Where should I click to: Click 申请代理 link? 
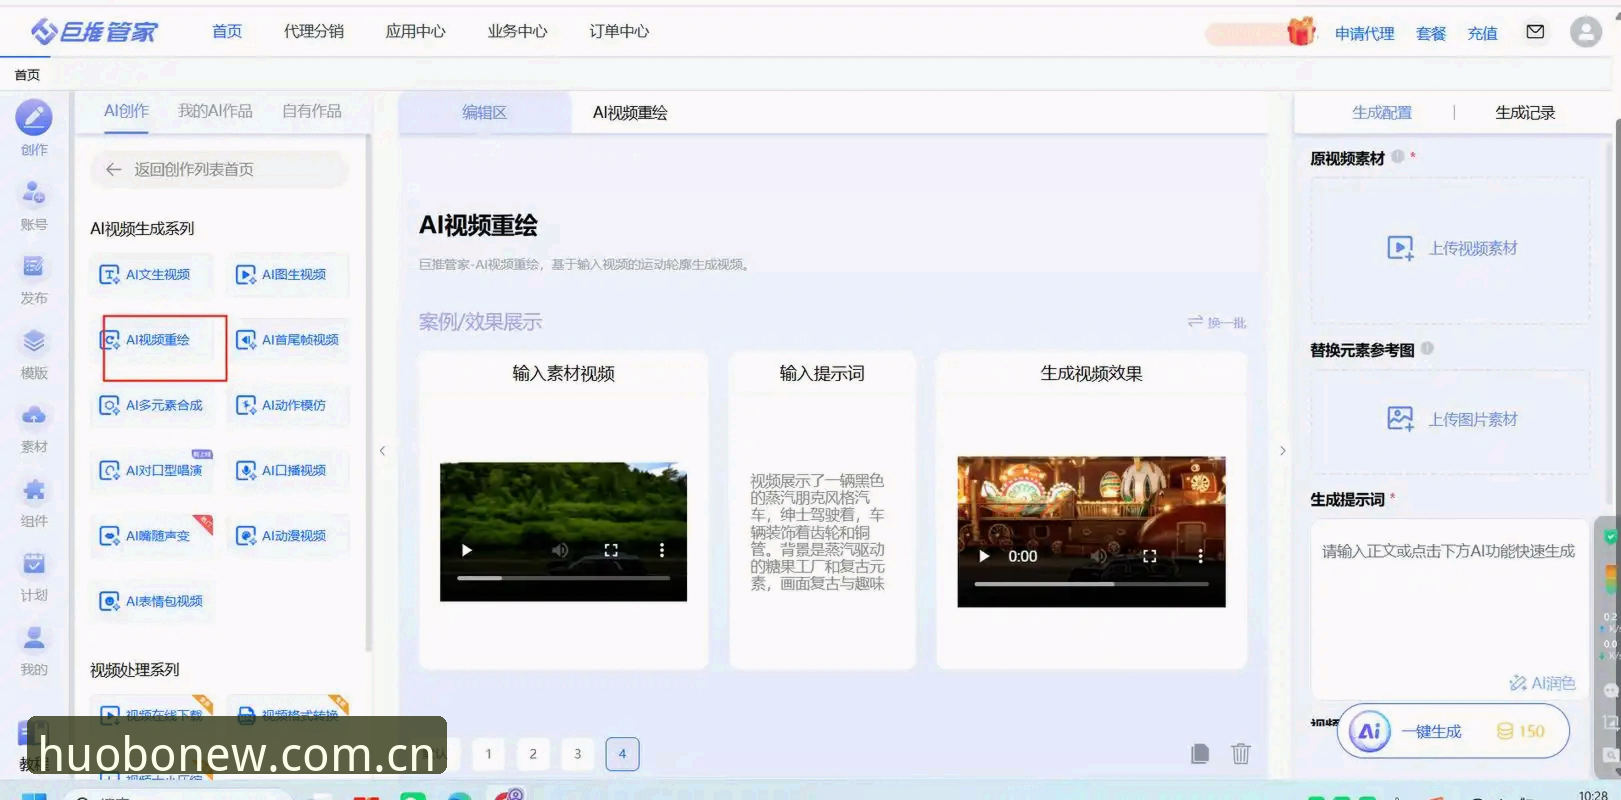click(1365, 33)
